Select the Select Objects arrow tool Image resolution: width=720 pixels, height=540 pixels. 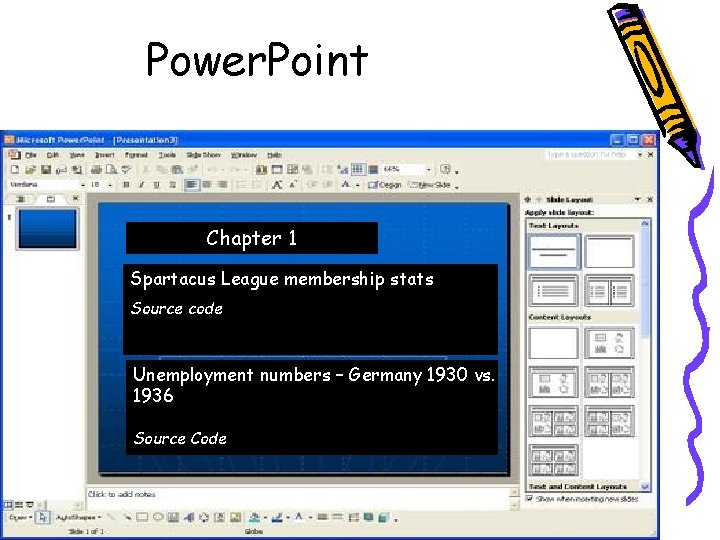coord(43,518)
